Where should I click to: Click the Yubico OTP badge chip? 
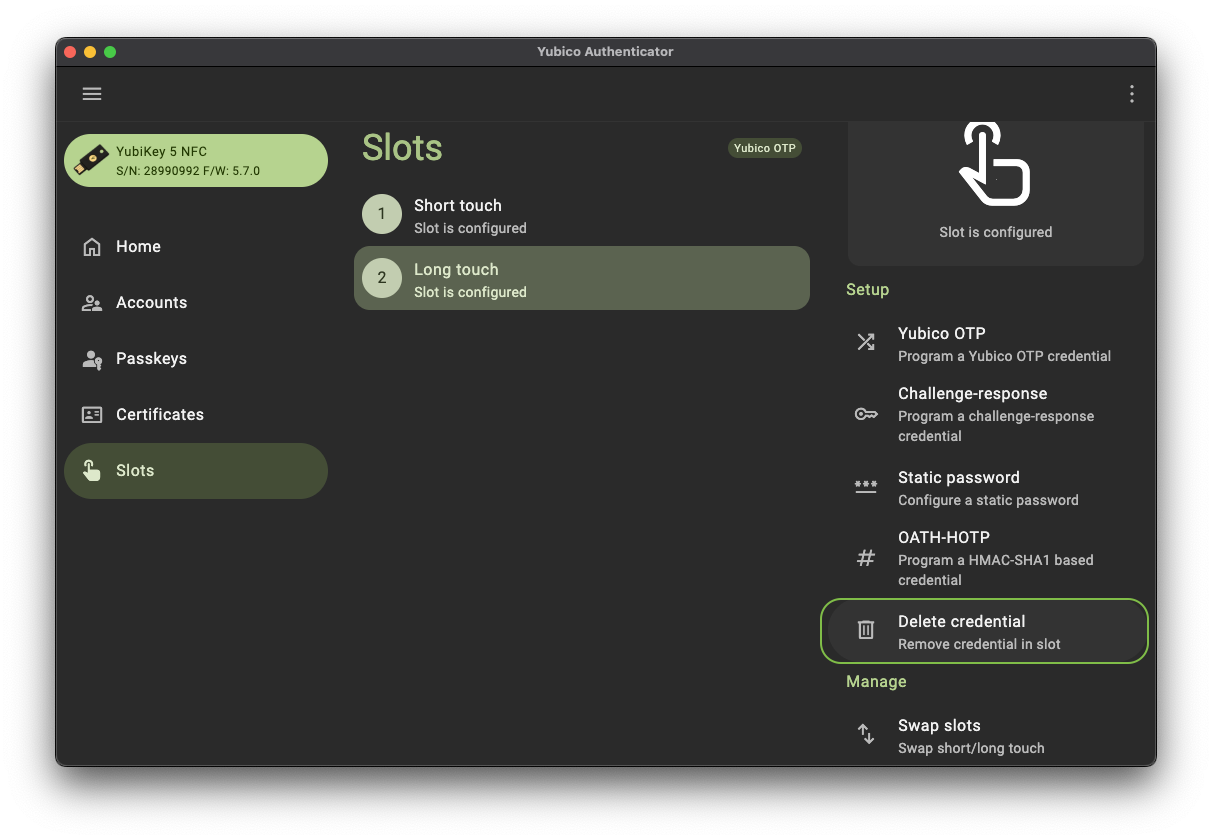(765, 148)
